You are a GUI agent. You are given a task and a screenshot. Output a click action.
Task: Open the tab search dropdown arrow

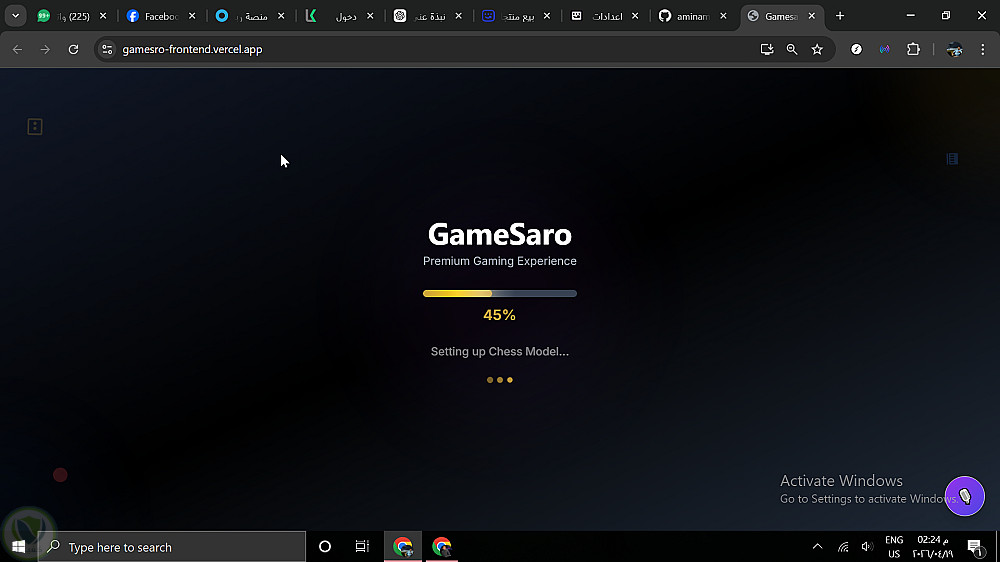click(x=15, y=16)
